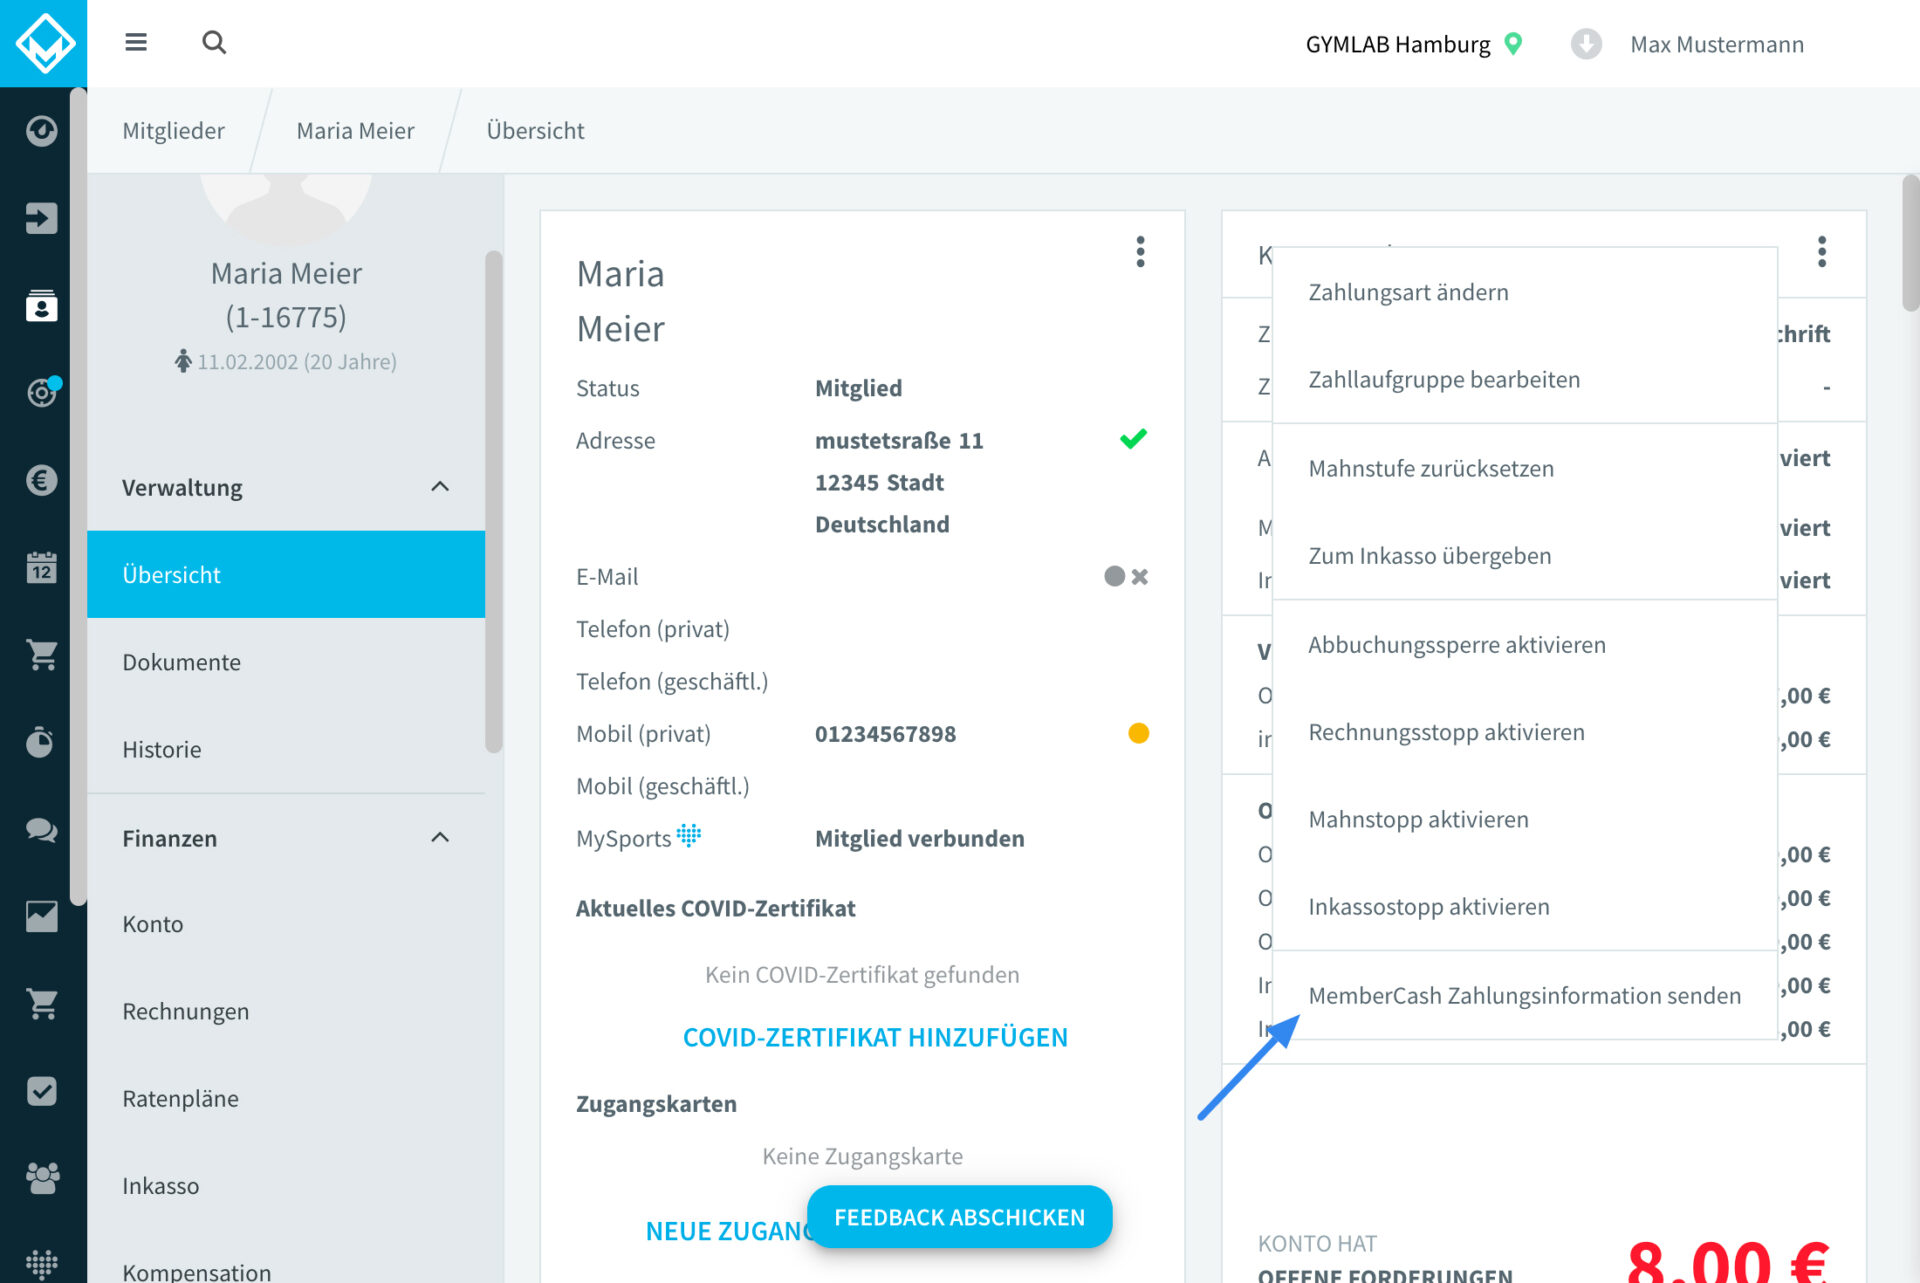
Task: Click the green location pin icon
Action: (x=1514, y=44)
